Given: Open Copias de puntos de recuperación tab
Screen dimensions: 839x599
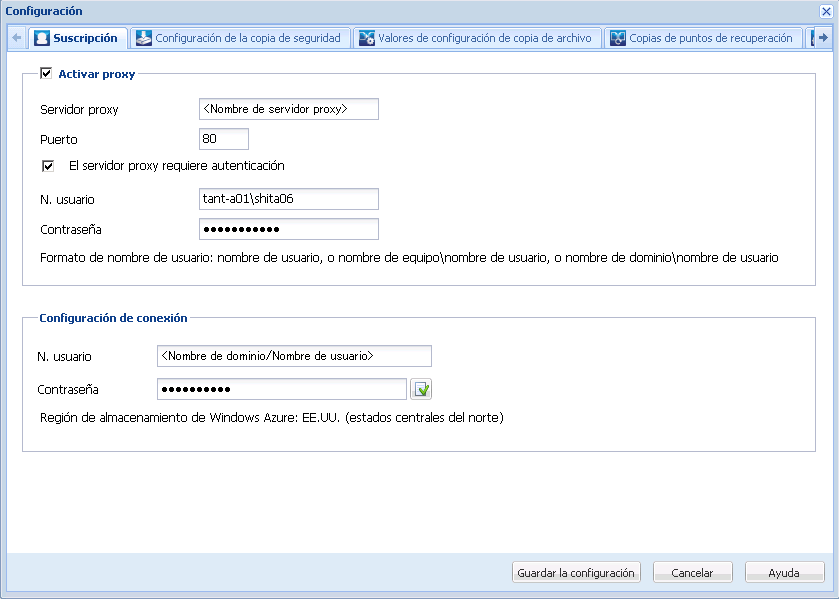Looking at the screenshot, I should click(704, 38).
